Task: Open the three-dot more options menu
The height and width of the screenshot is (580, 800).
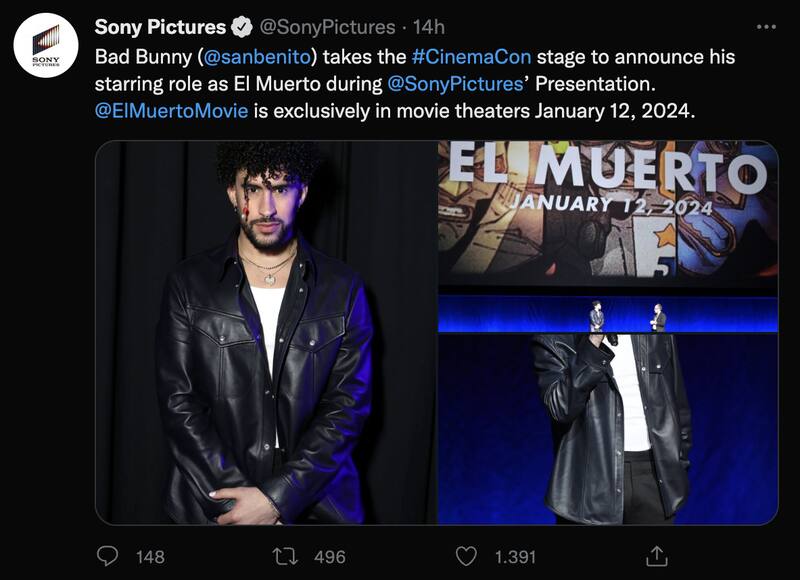Action: coord(765,26)
